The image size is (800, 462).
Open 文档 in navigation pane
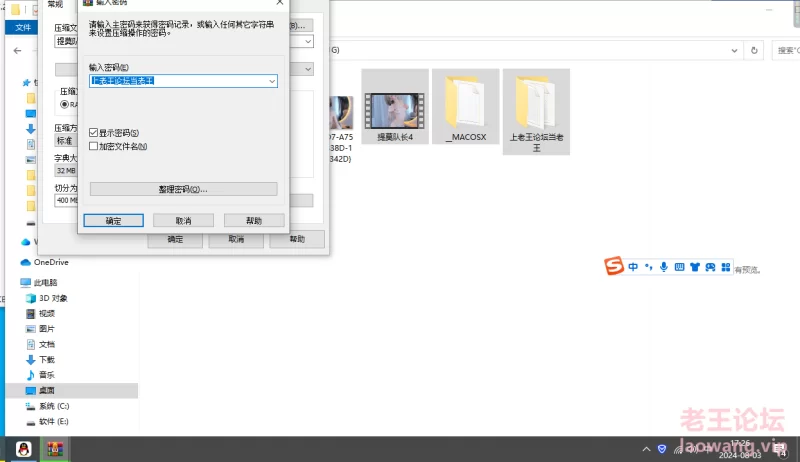tap(46, 344)
